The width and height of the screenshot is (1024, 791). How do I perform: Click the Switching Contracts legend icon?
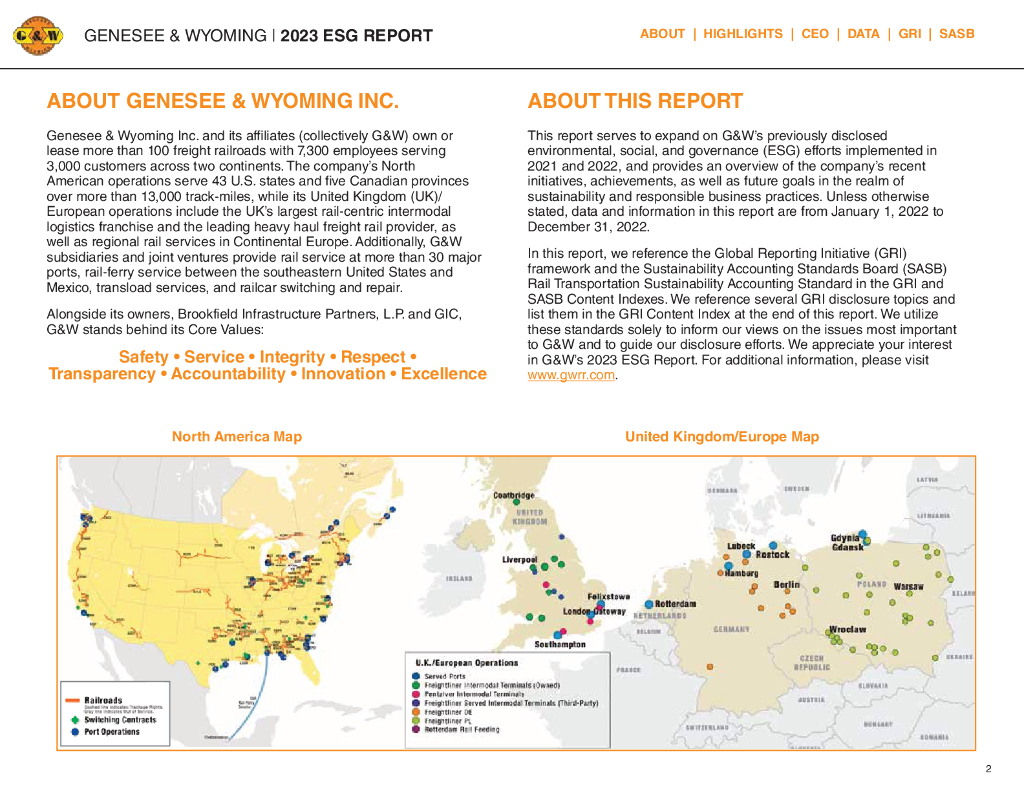[x=73, y=719]
